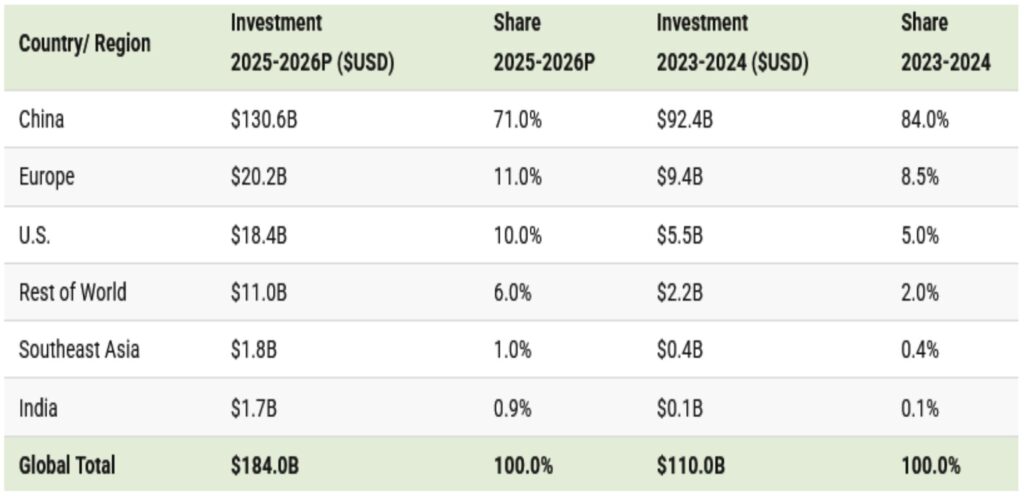This screenshot has width=1024, height=497.
Task: Click the Investment 2023-2024 ($USD) header
Action: [732, 42]
